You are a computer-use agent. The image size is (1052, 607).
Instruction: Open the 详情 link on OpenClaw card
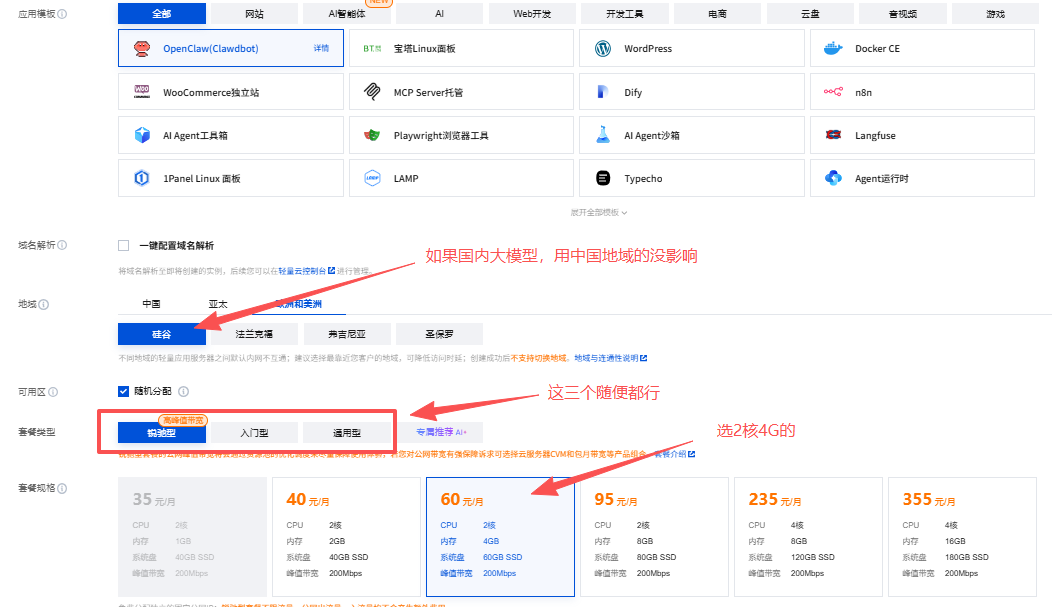[321, 48]
